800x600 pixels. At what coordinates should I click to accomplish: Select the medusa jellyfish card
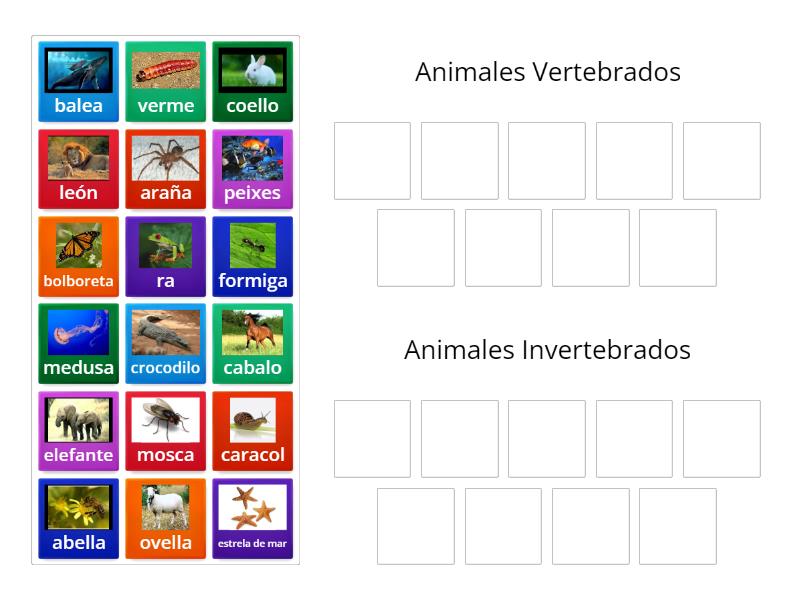pos(79,343)
